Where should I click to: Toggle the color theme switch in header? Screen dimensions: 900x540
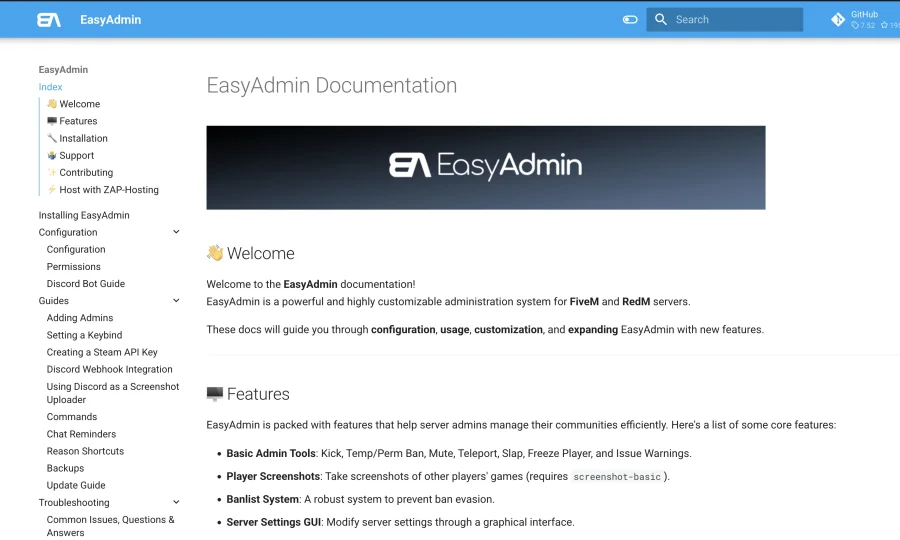point(630,20)
